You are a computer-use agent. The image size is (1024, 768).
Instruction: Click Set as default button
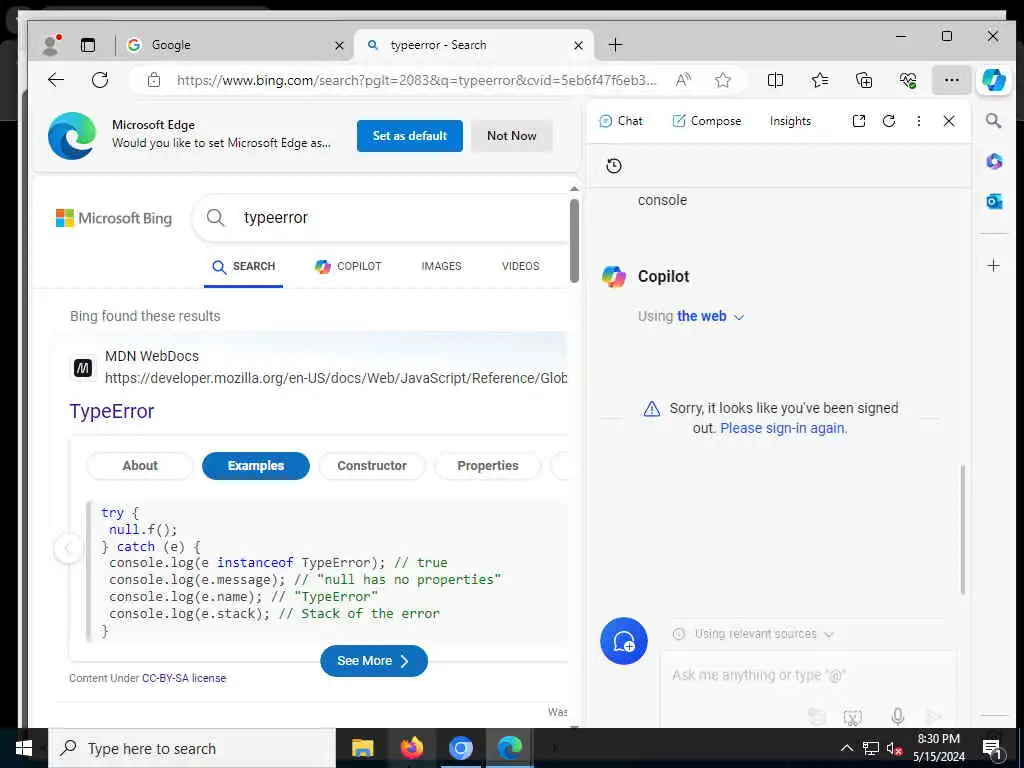point(409,136)
